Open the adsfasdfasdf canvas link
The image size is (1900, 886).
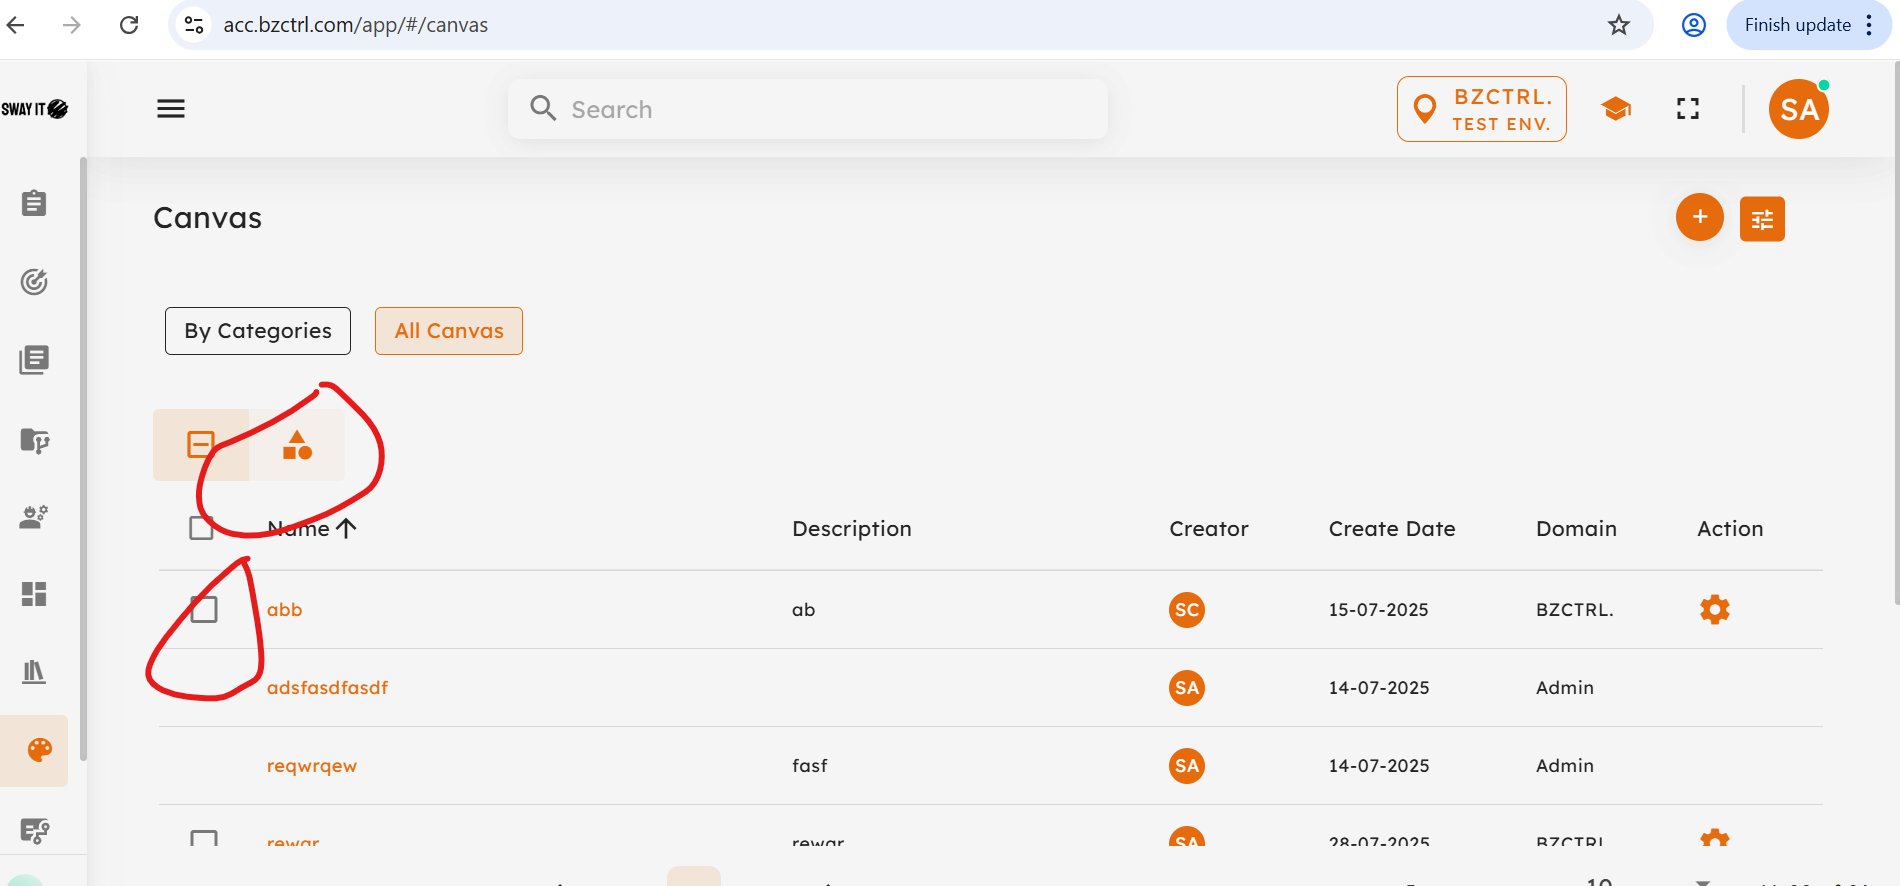[x=327, y=688]
